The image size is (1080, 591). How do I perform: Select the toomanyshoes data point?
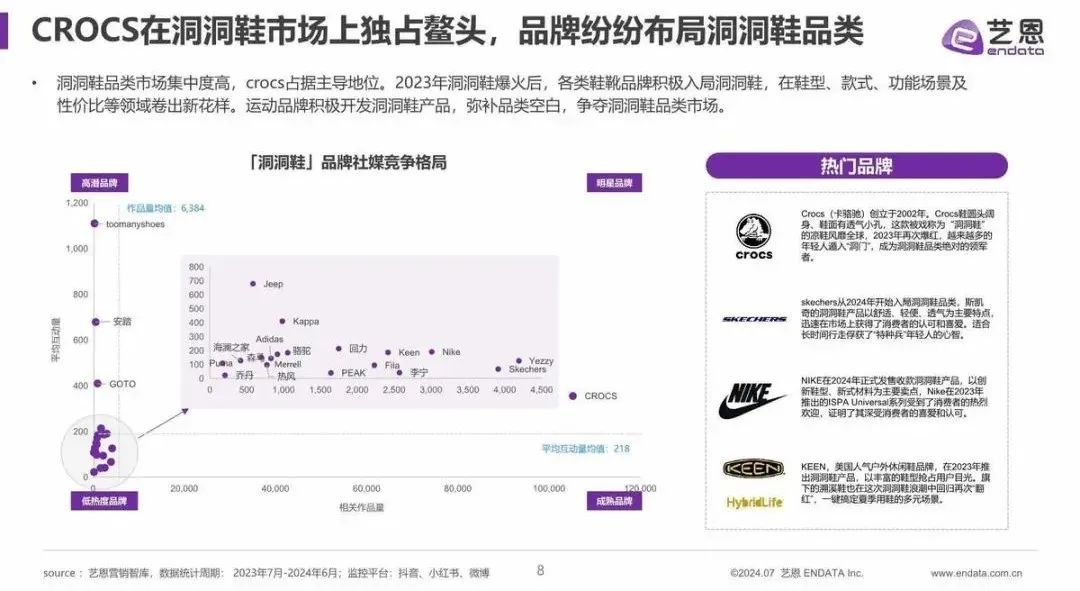pyautogui.click(x=94, y=224)
